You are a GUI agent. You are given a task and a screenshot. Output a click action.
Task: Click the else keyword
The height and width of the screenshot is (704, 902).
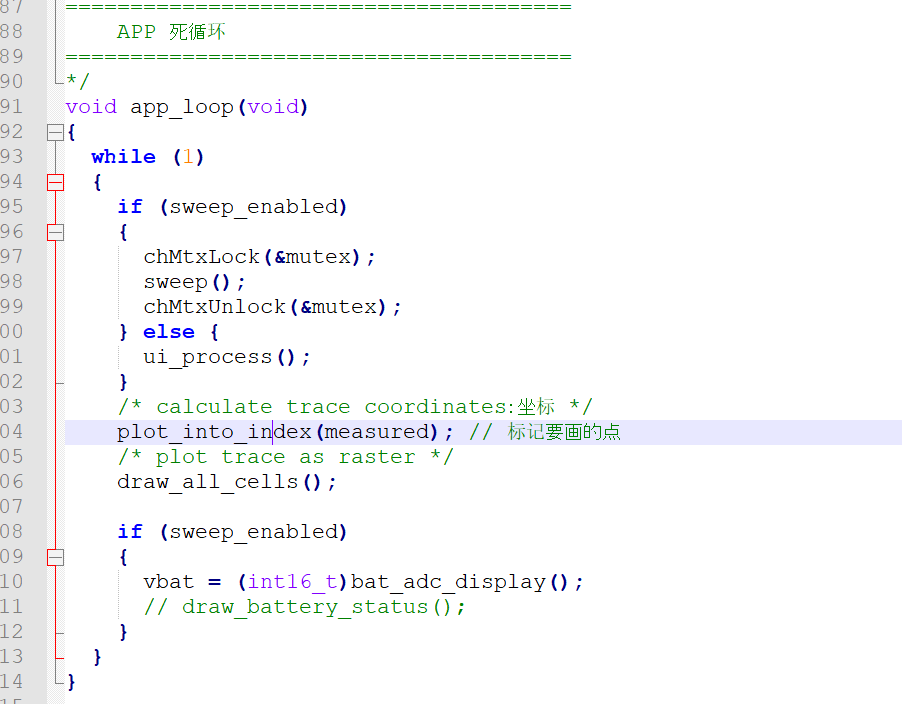pyautogui.click(x=168, y=332)
